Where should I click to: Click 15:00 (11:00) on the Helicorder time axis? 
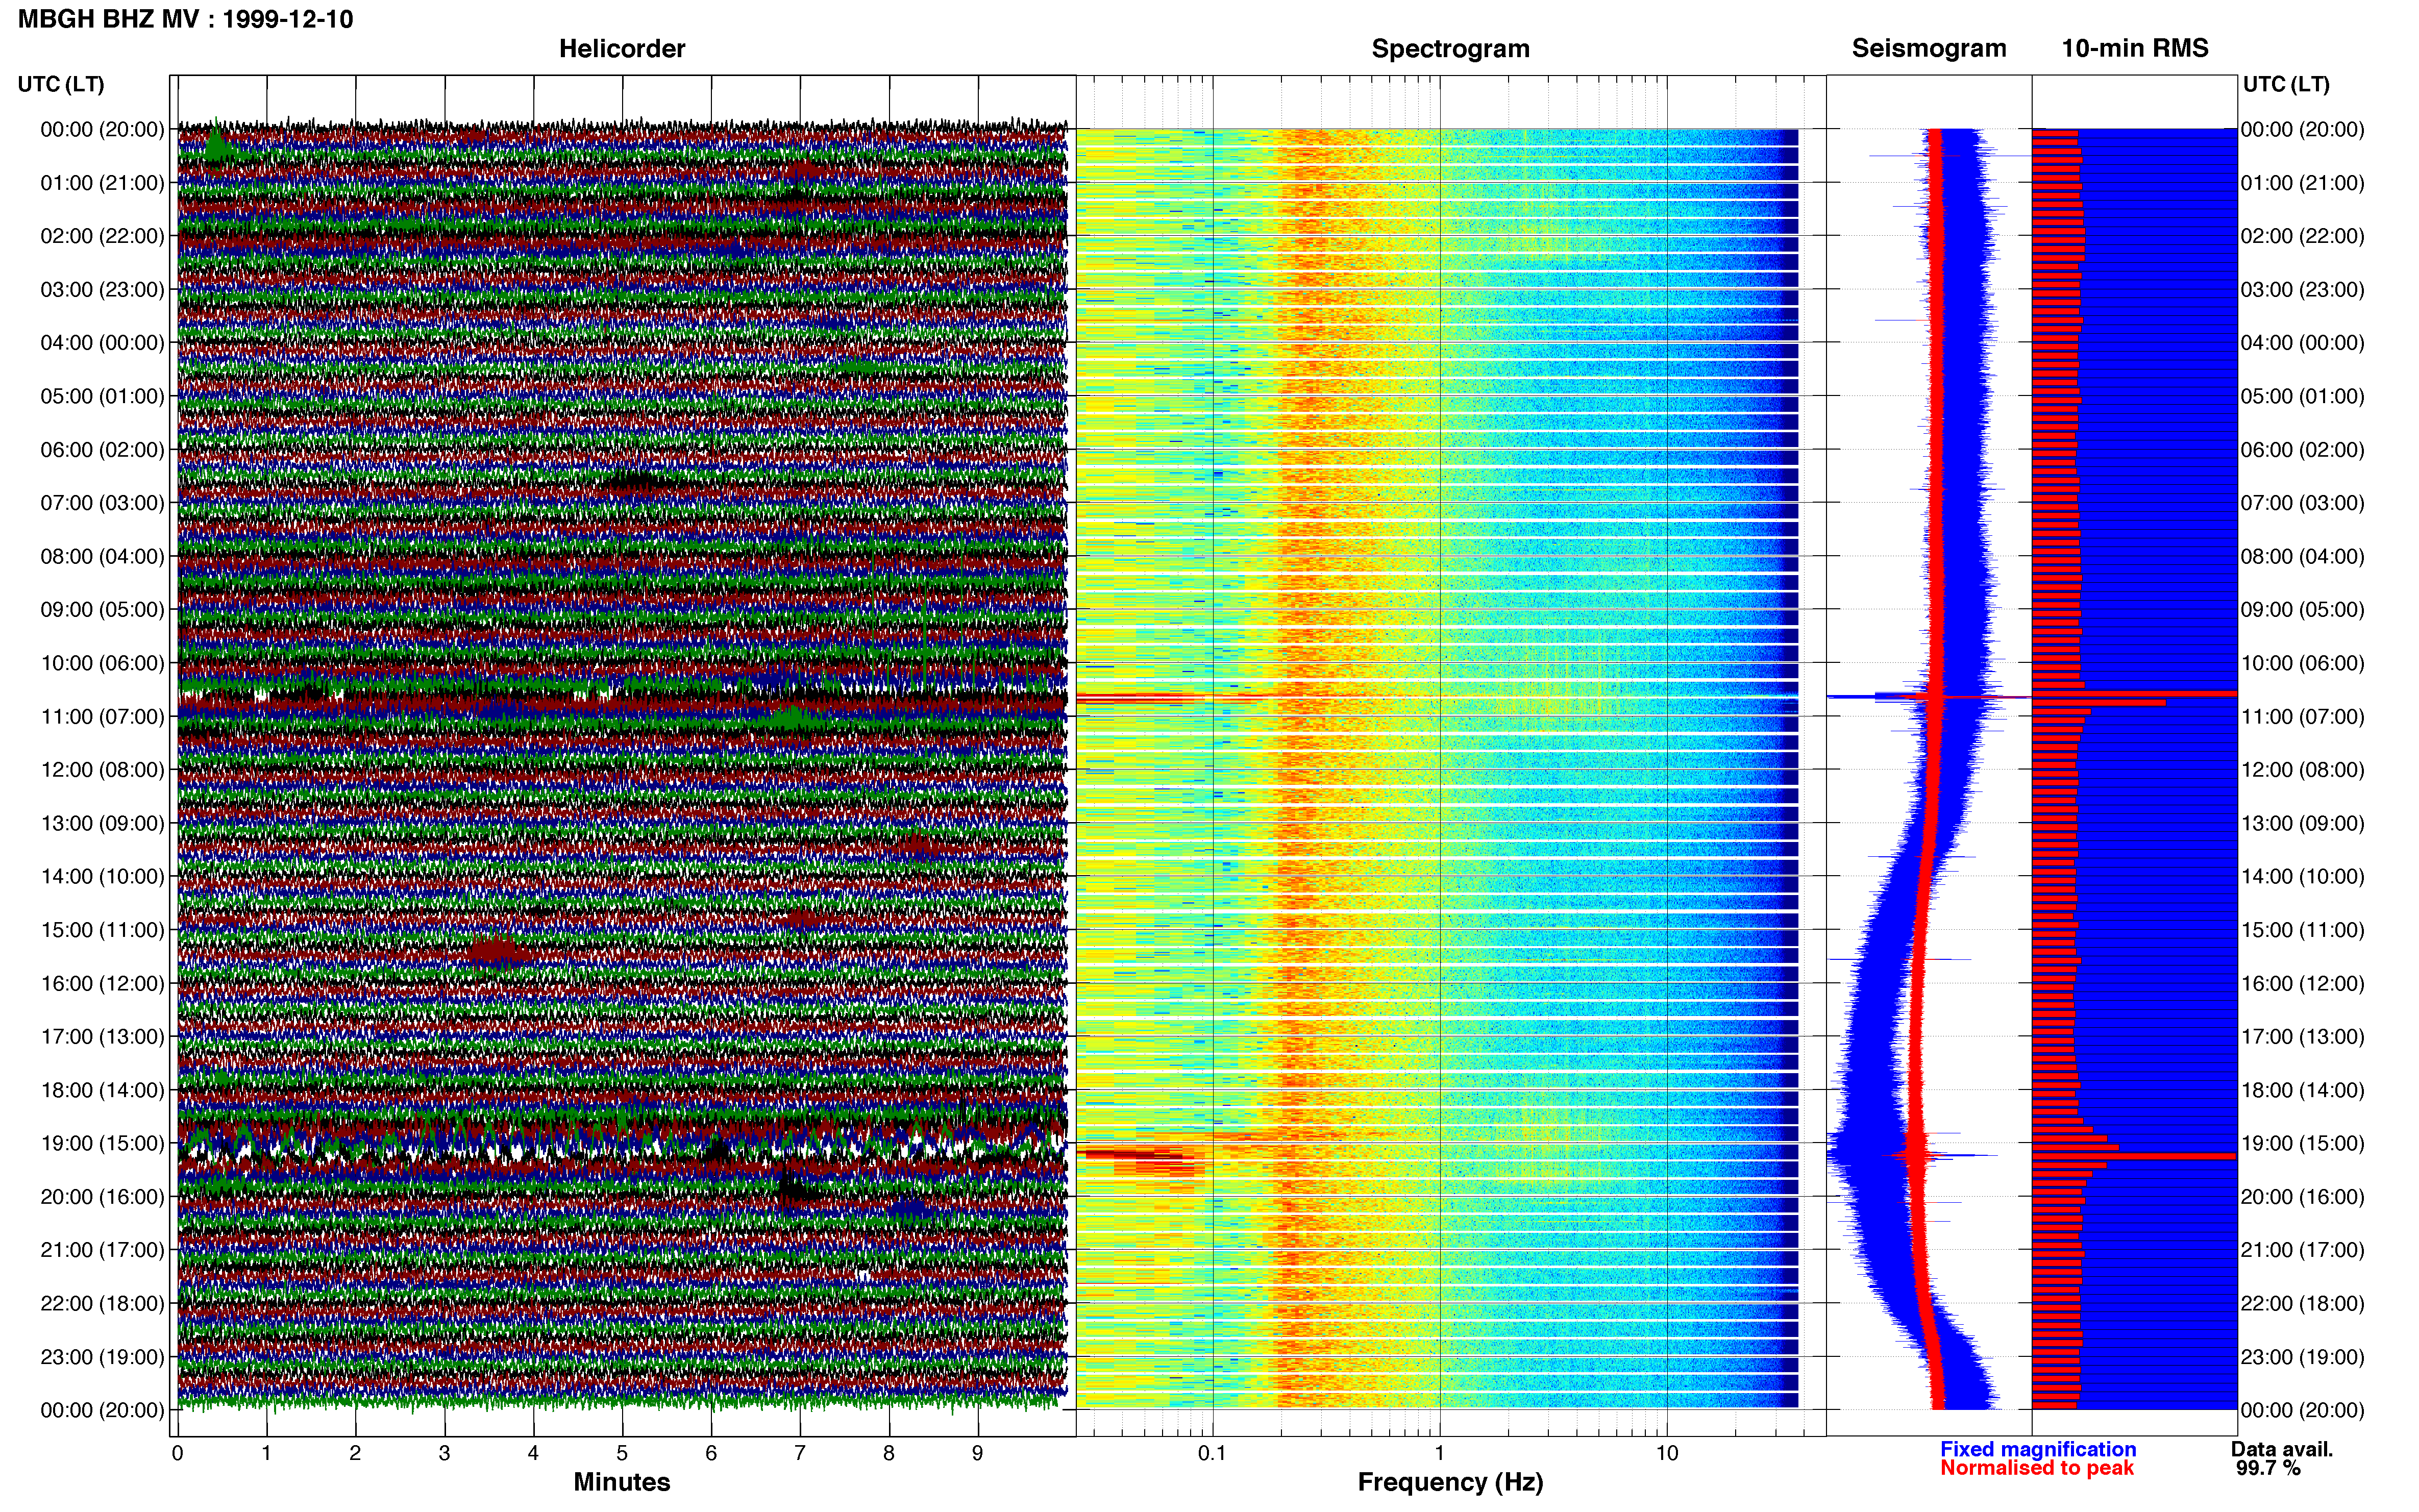[102, 929]
